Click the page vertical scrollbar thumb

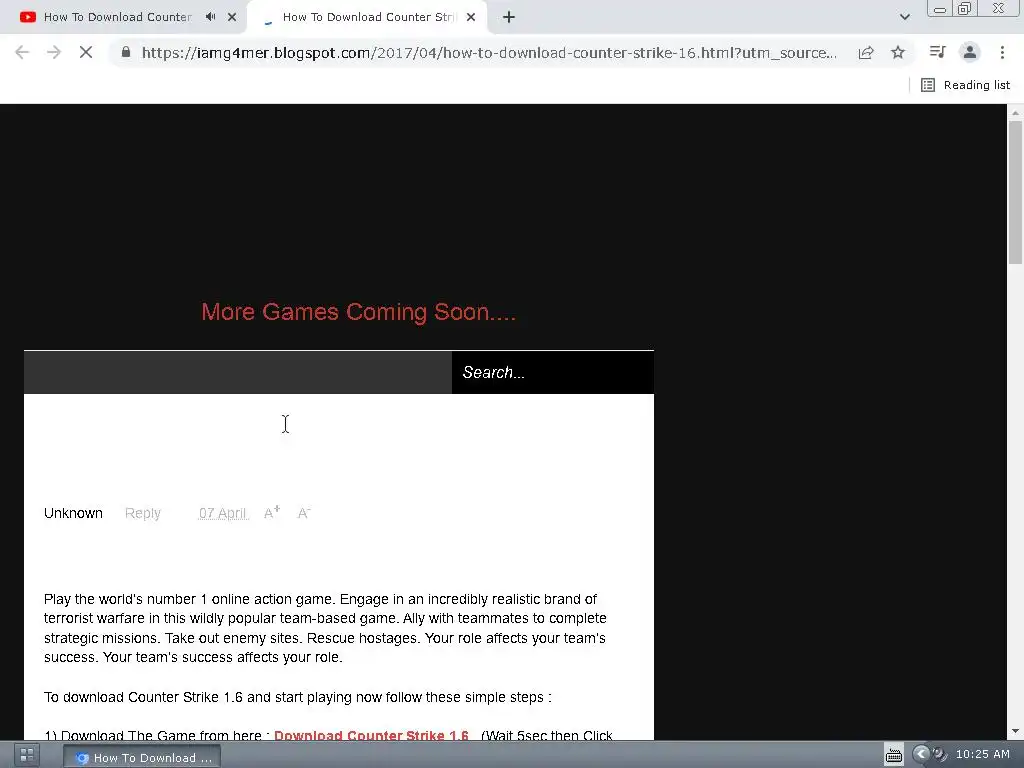[x=1015, y=193]
